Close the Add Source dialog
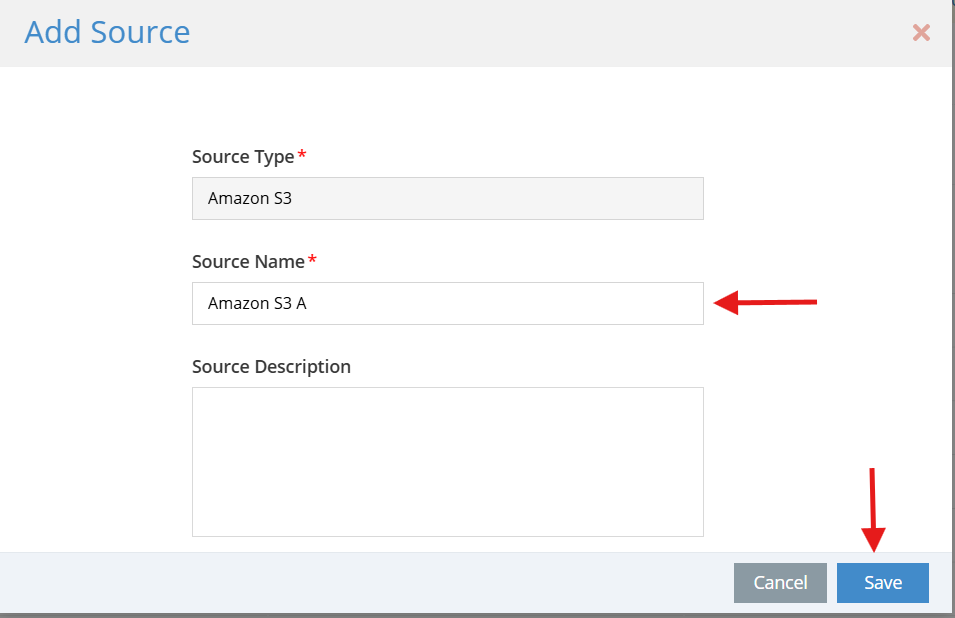This screenshot has width=955, height=618. [x=921, y=32]
